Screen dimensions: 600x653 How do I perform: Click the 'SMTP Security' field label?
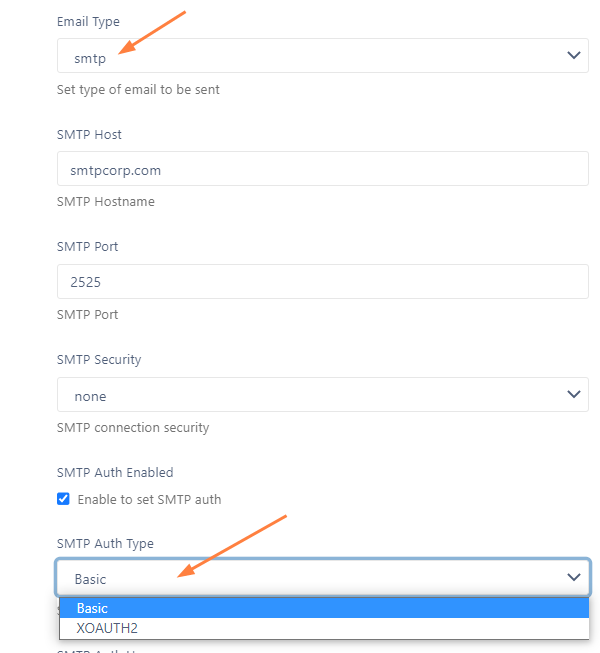click(99, 359)
